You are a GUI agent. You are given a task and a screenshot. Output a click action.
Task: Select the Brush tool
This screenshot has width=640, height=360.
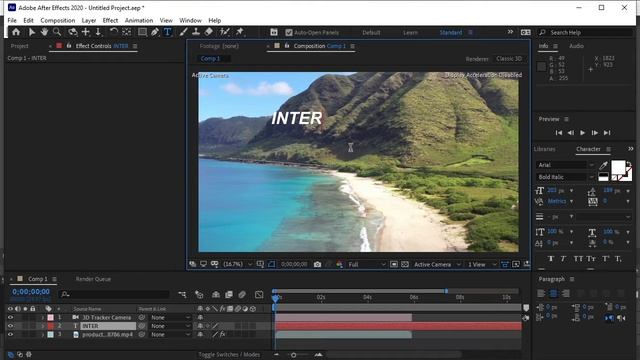(x=184, y=32)
